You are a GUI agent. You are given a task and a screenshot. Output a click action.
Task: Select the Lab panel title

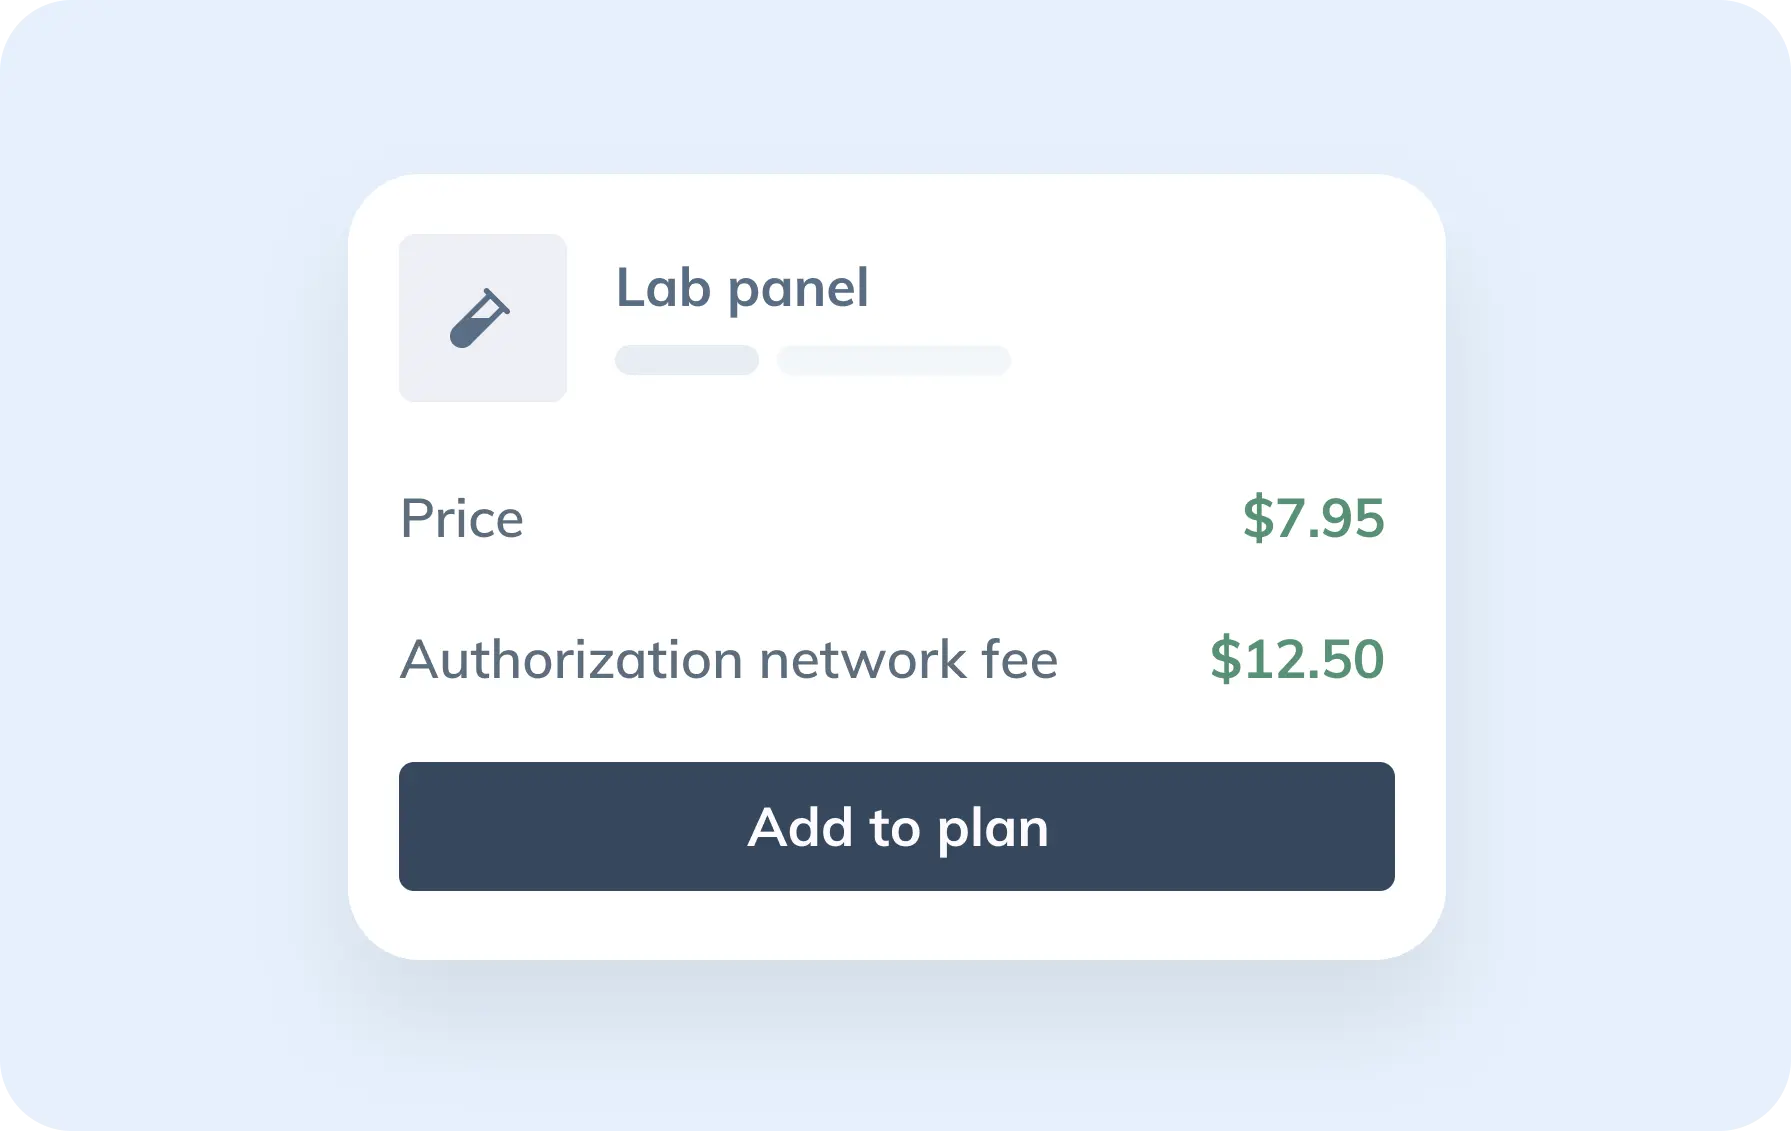coord(742,288)
